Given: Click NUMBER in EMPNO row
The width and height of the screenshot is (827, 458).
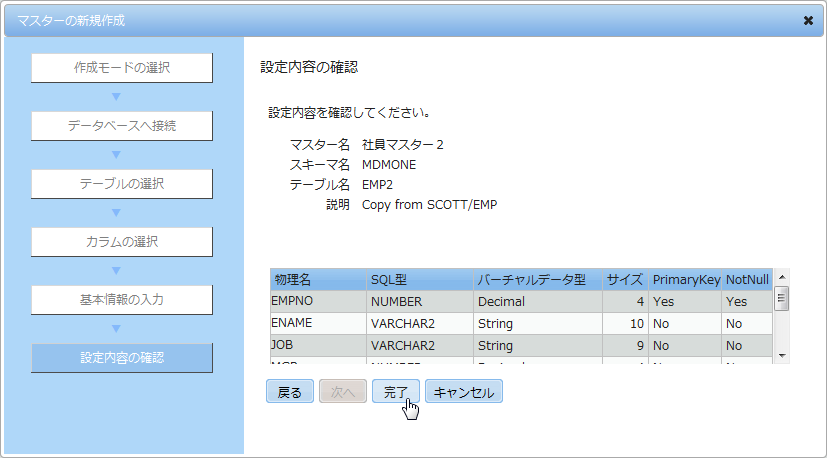Looking at the screenshot, I should click(x=420, y=301).
